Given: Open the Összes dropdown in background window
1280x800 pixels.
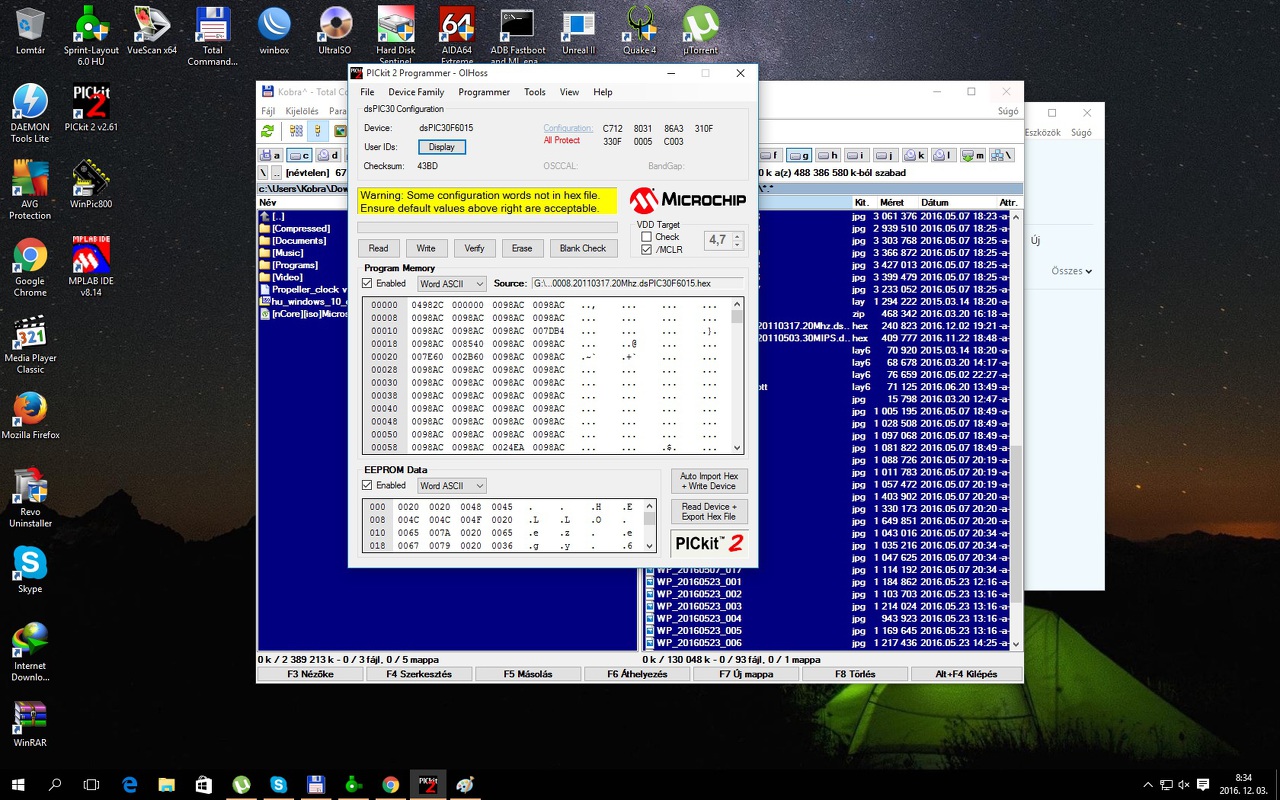Looking at the screenshot, I should coord(1072,271).
